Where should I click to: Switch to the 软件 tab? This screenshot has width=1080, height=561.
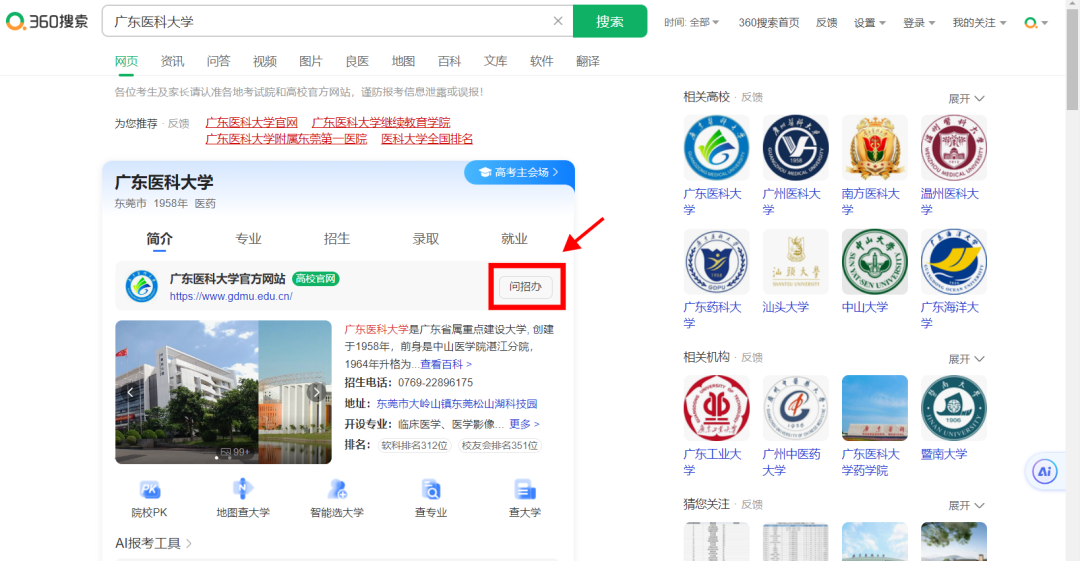541,61
